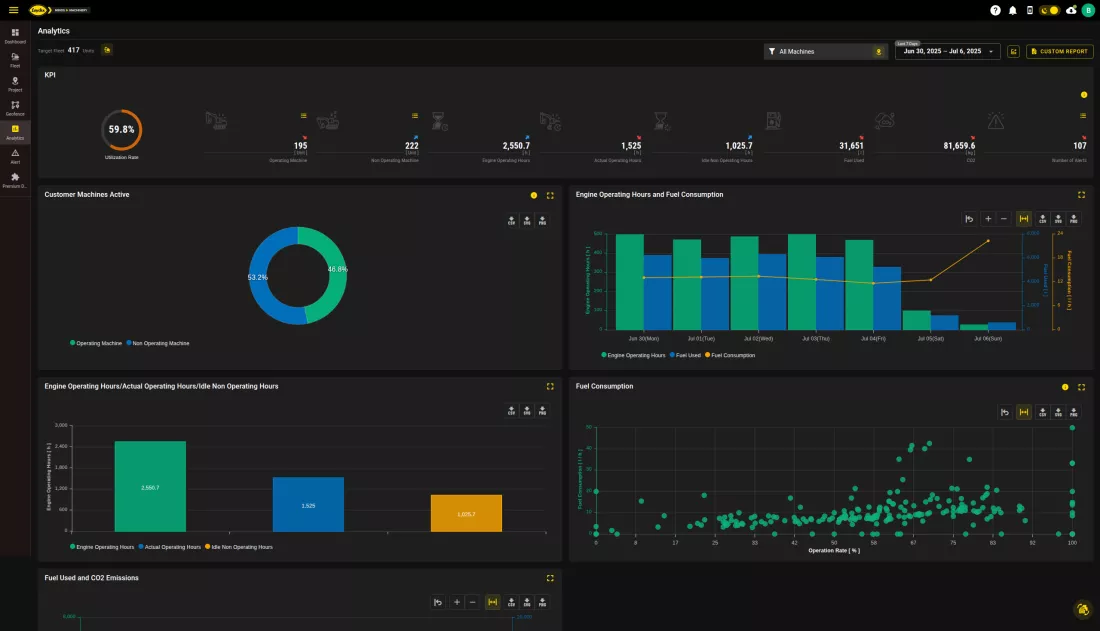Export Fuel Consumption scatter chart as PNG
Screen dimensions: 1100x631
tap(1073, 412)
